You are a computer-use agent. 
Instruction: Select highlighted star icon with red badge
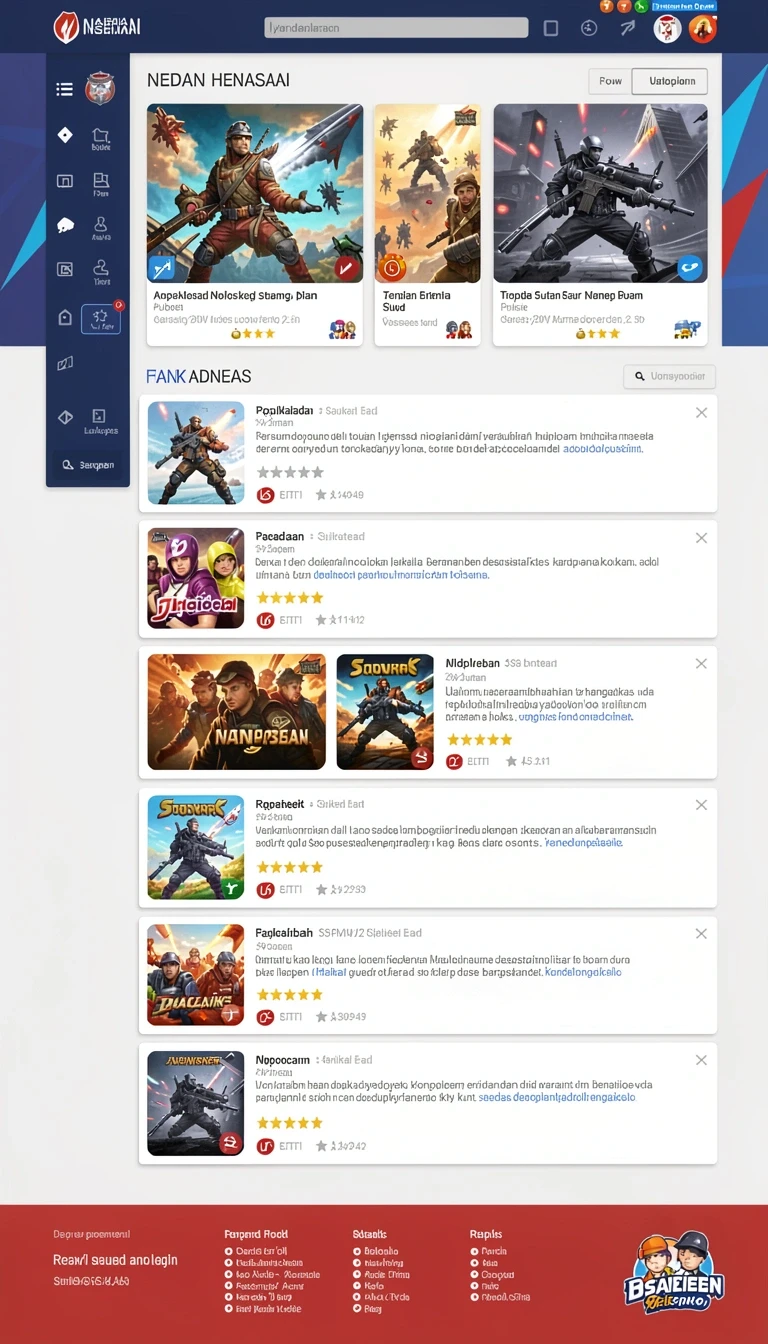pyautogui.click(x=101, y=319)
